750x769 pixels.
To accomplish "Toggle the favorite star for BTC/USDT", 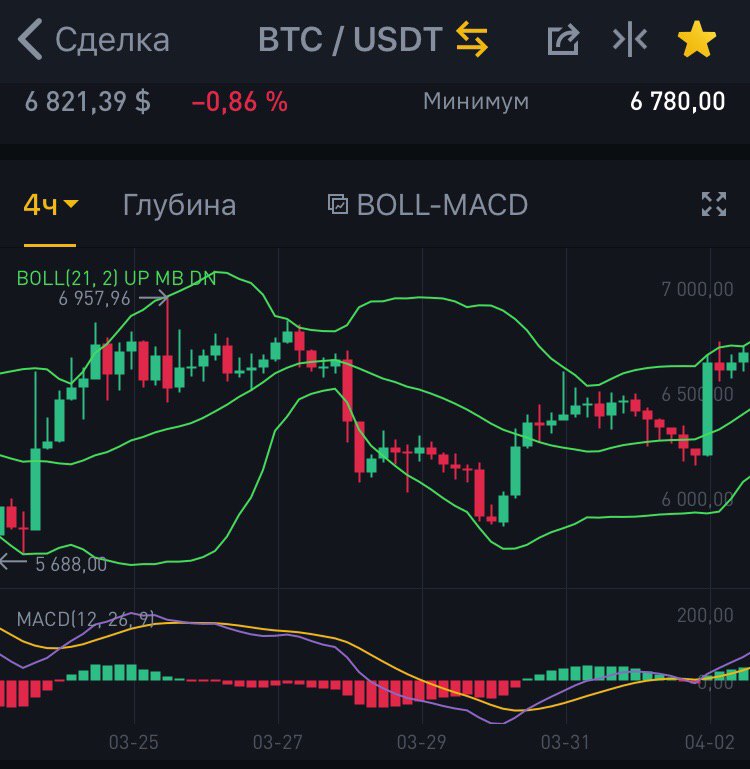I will click(697, 39).
